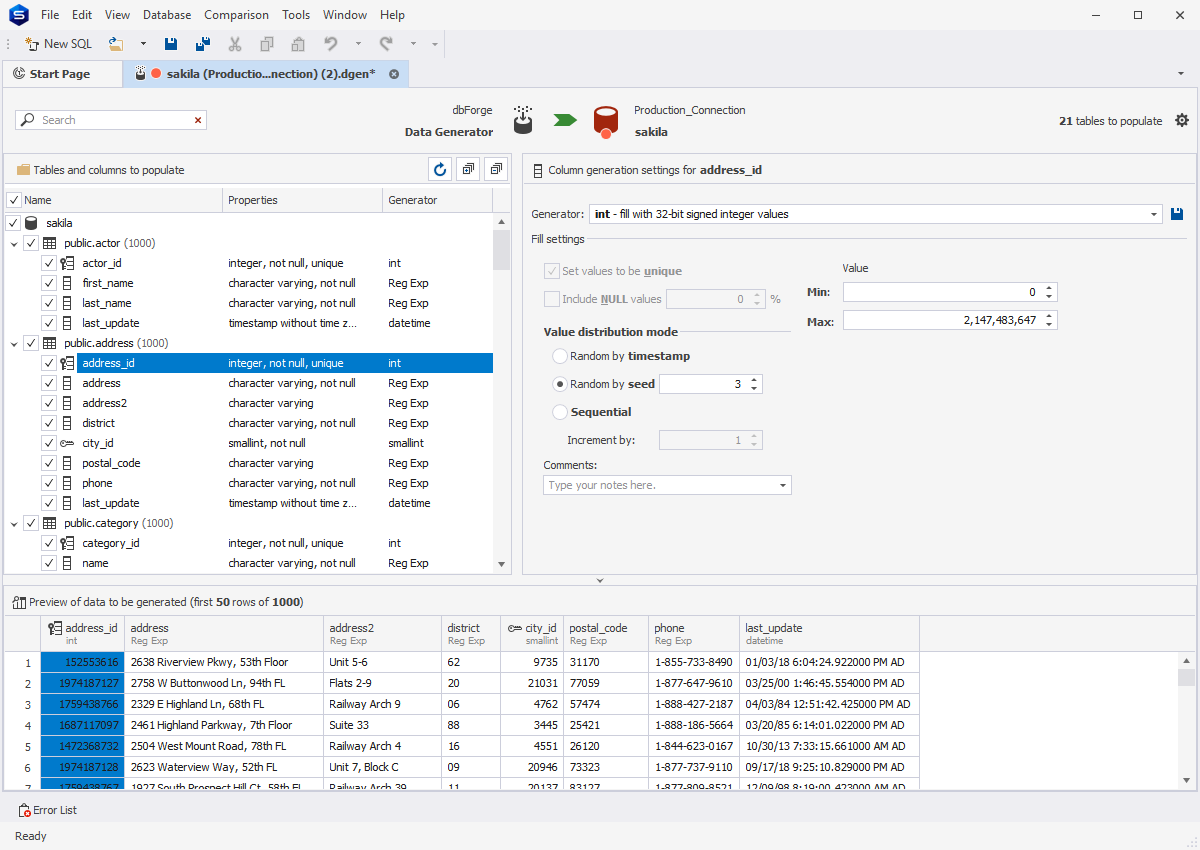Open the Undo history dropdown arrow
The width and height of the screenshot is (1200, 850).
coord(358,44)
